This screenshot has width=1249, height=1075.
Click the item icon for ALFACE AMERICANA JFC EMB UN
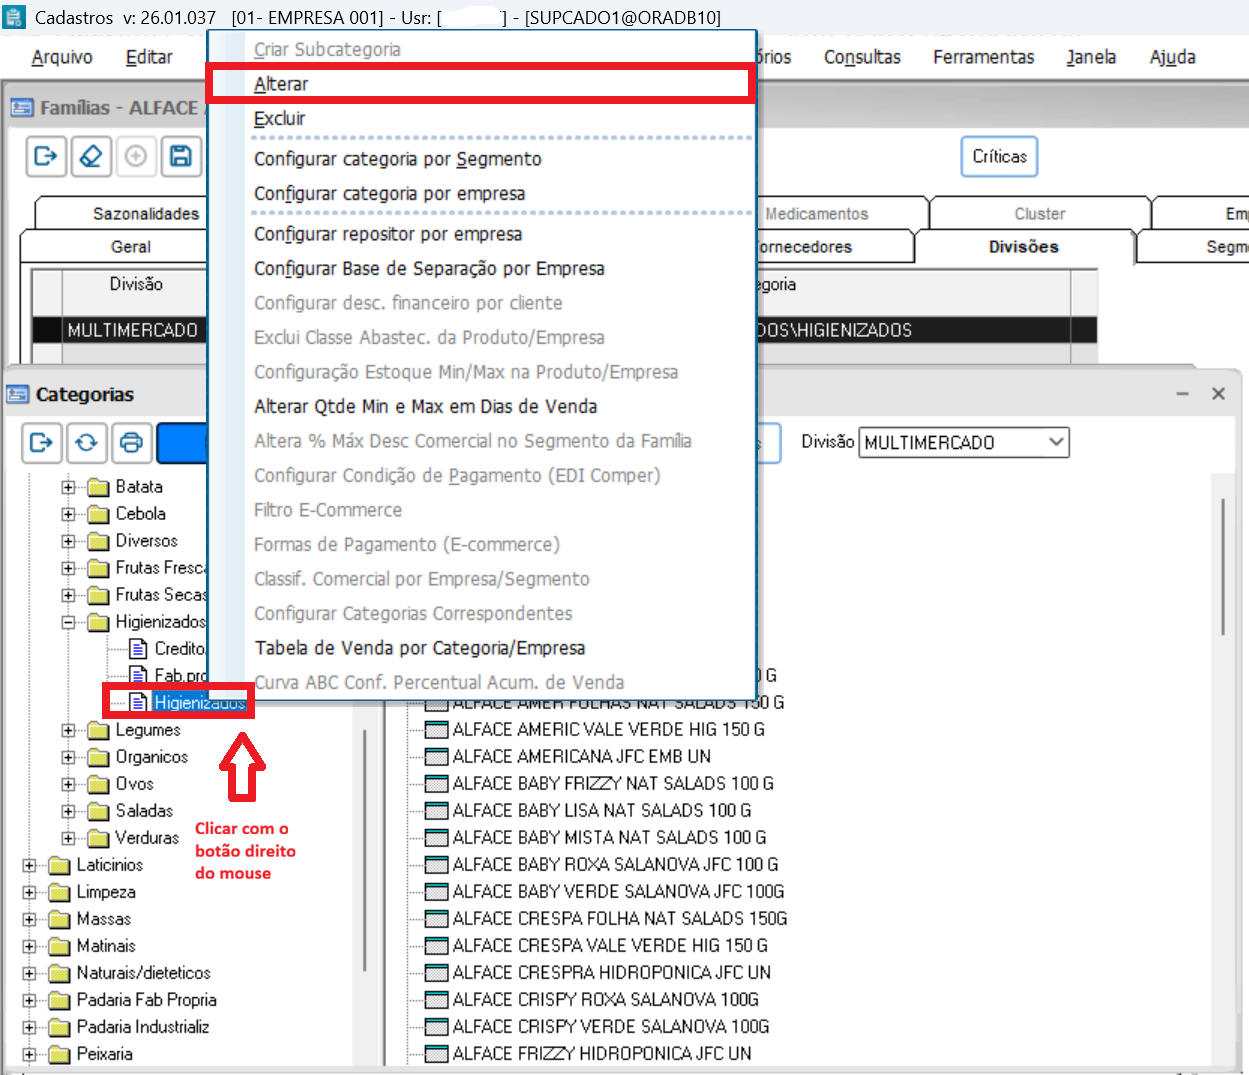[436, 757]
